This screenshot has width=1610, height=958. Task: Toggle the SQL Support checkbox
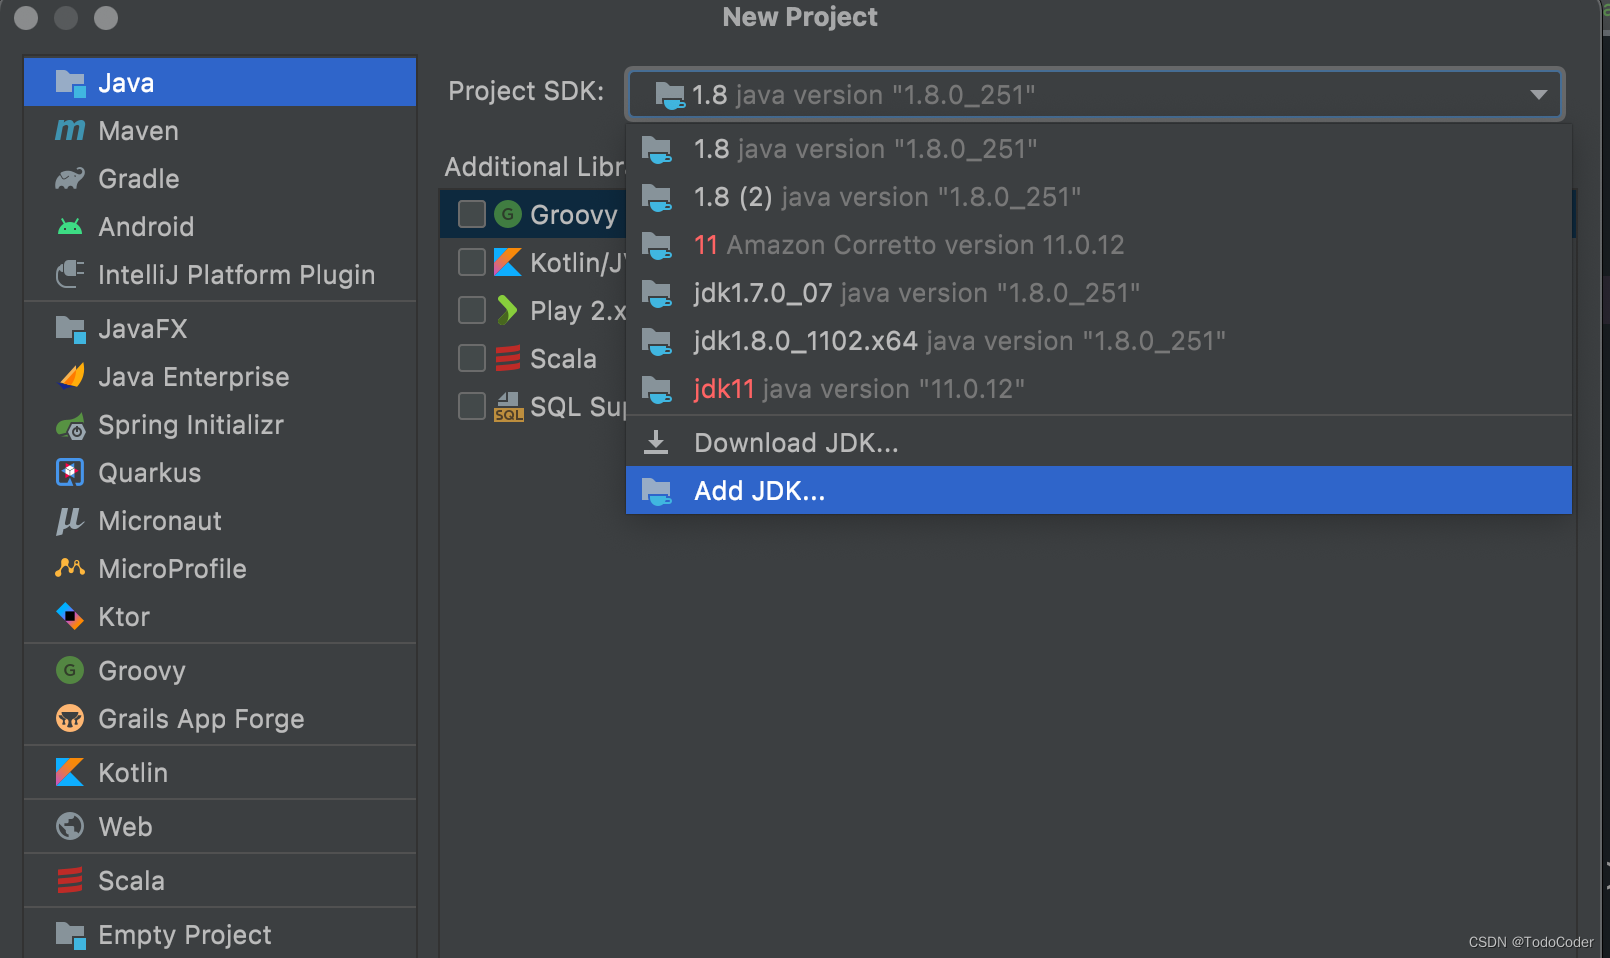472,406
